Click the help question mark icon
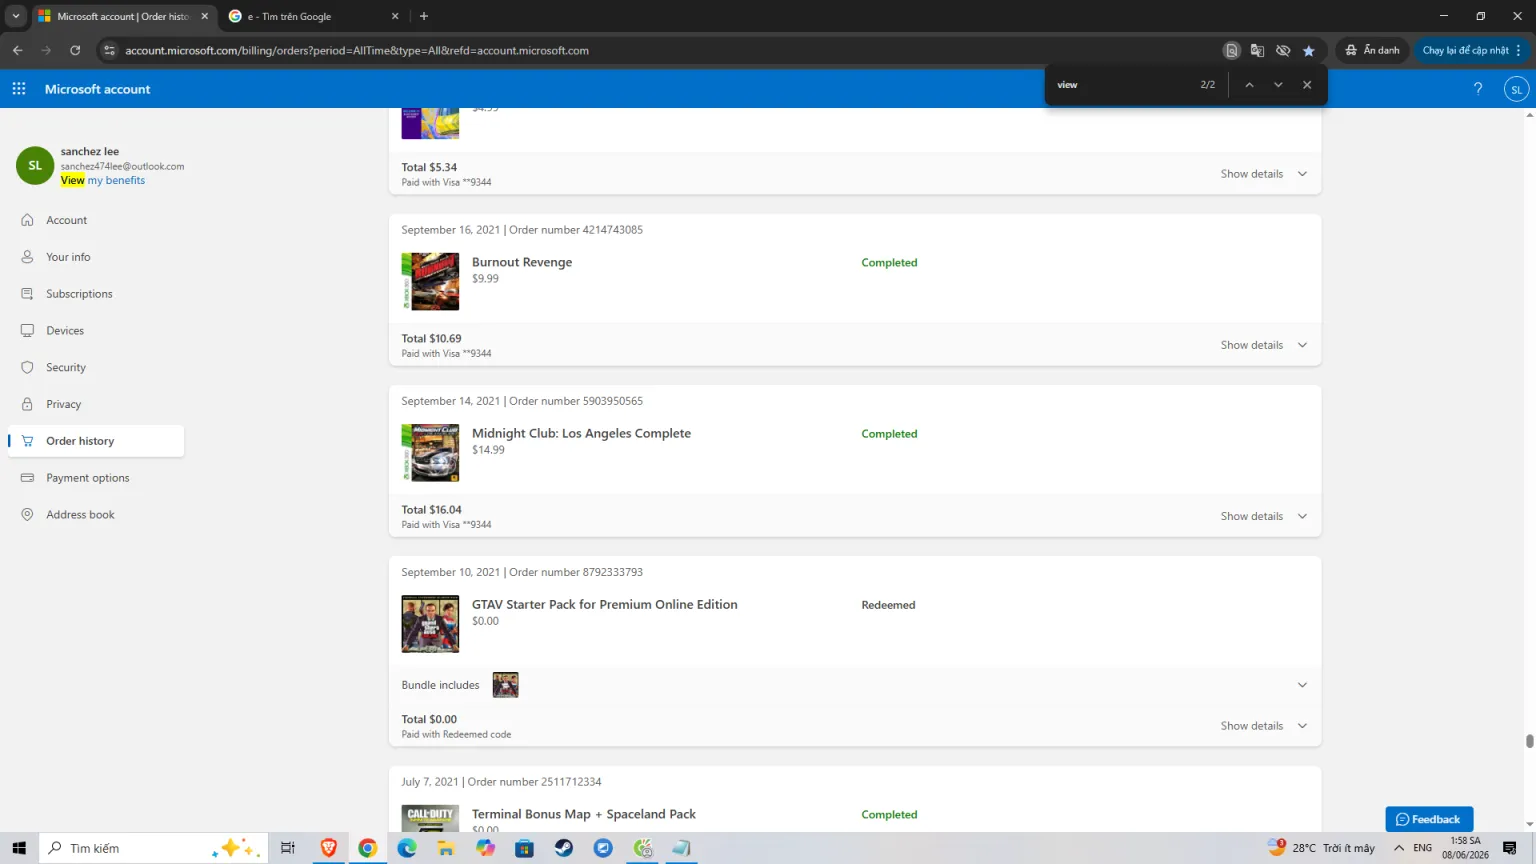 [1478, 89]
